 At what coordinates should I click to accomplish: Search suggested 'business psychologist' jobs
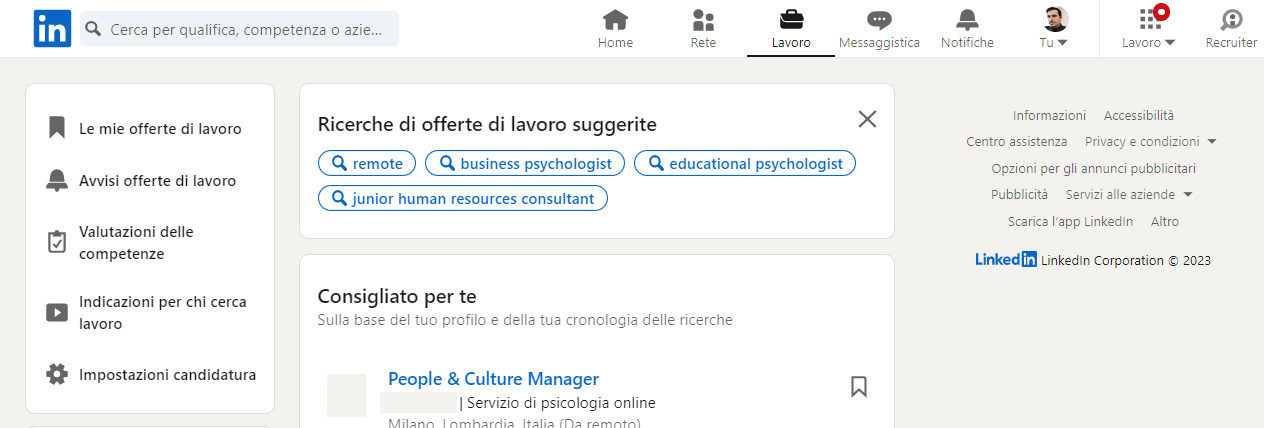[525, 163]
